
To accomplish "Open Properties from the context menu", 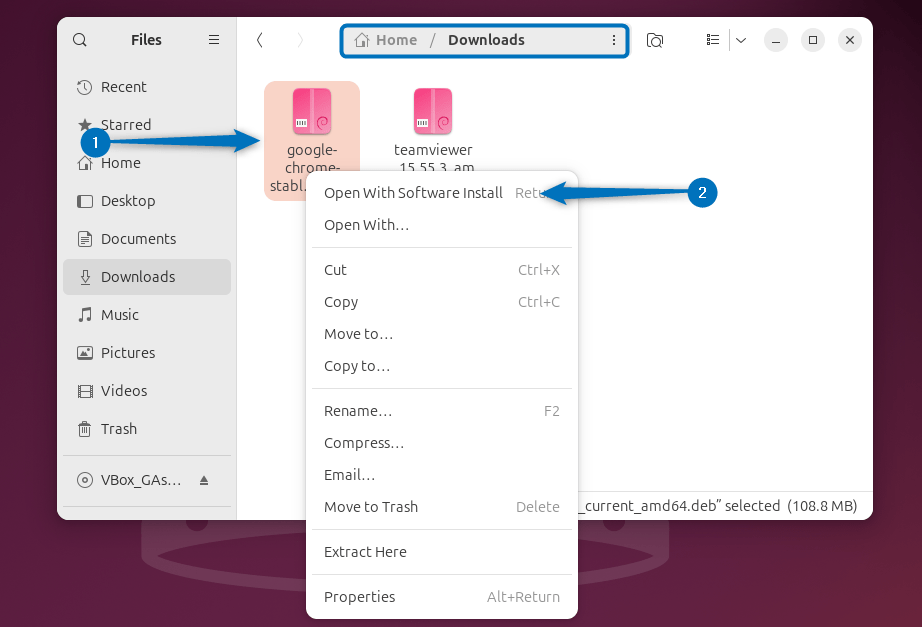I will [x=359, y=596].
